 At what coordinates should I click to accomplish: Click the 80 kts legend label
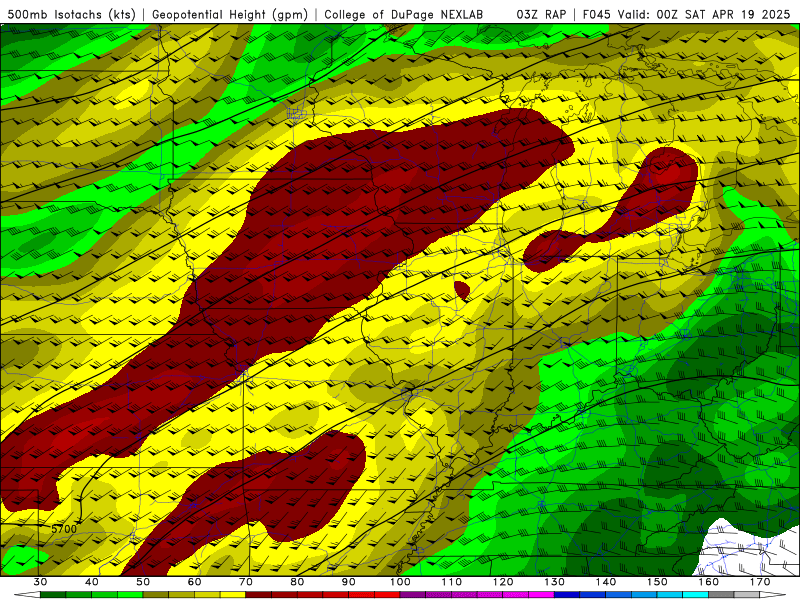coord(297,582)
